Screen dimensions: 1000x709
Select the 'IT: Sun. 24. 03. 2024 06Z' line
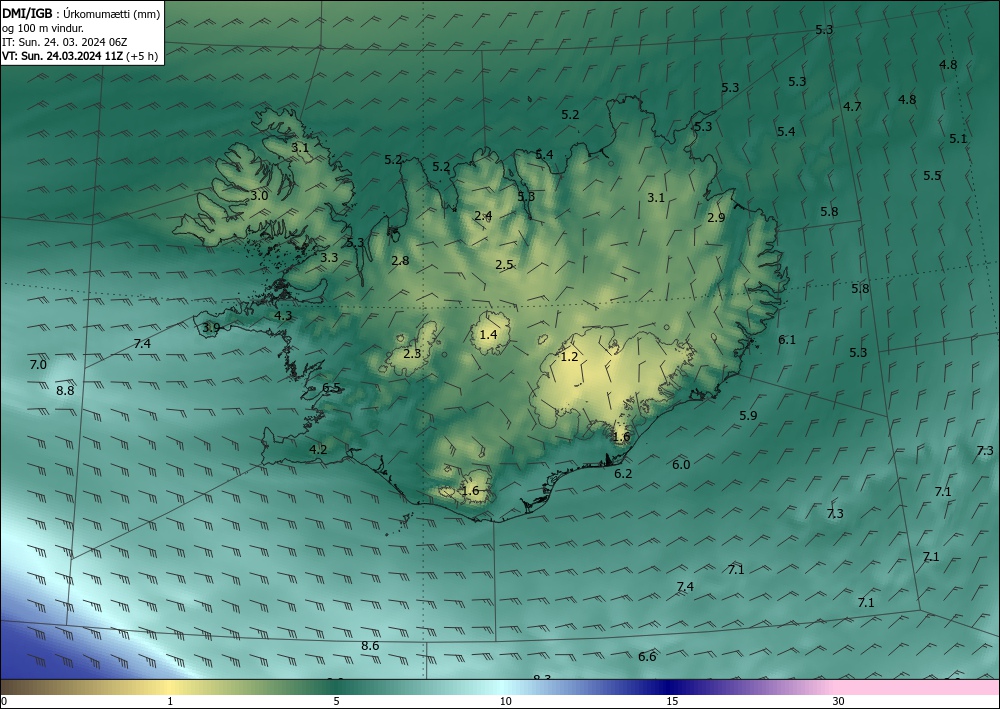pyautogui.click(x=64, y=42)
